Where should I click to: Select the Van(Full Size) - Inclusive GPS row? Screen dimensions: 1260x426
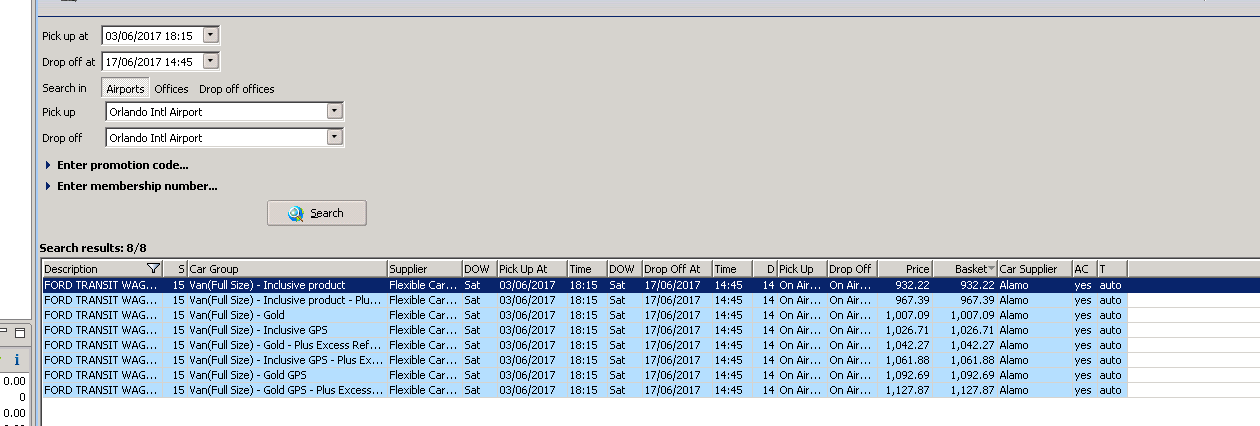pos(584,330)
